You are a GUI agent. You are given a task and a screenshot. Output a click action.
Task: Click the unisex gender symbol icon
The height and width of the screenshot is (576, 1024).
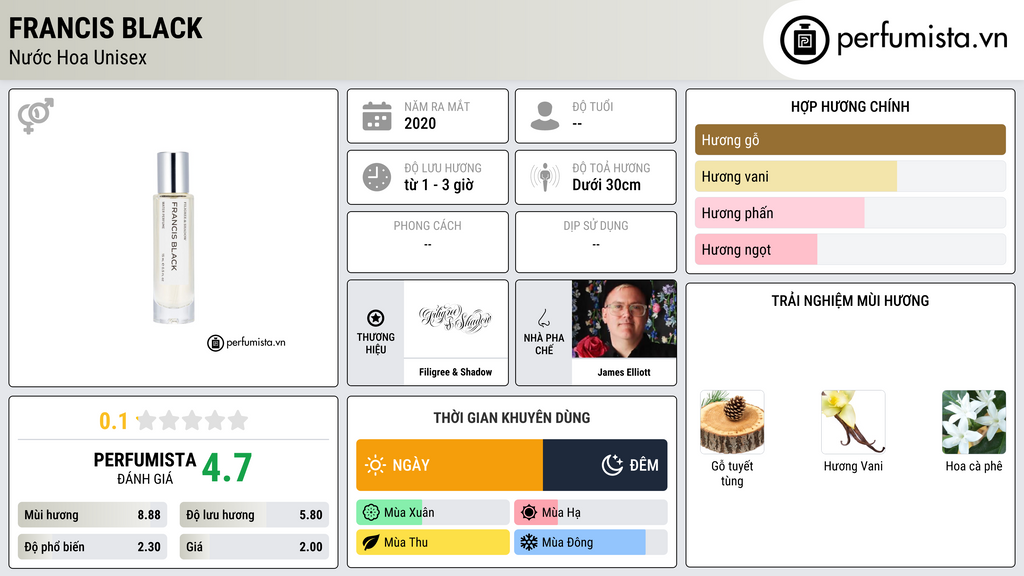pos(35,116)
